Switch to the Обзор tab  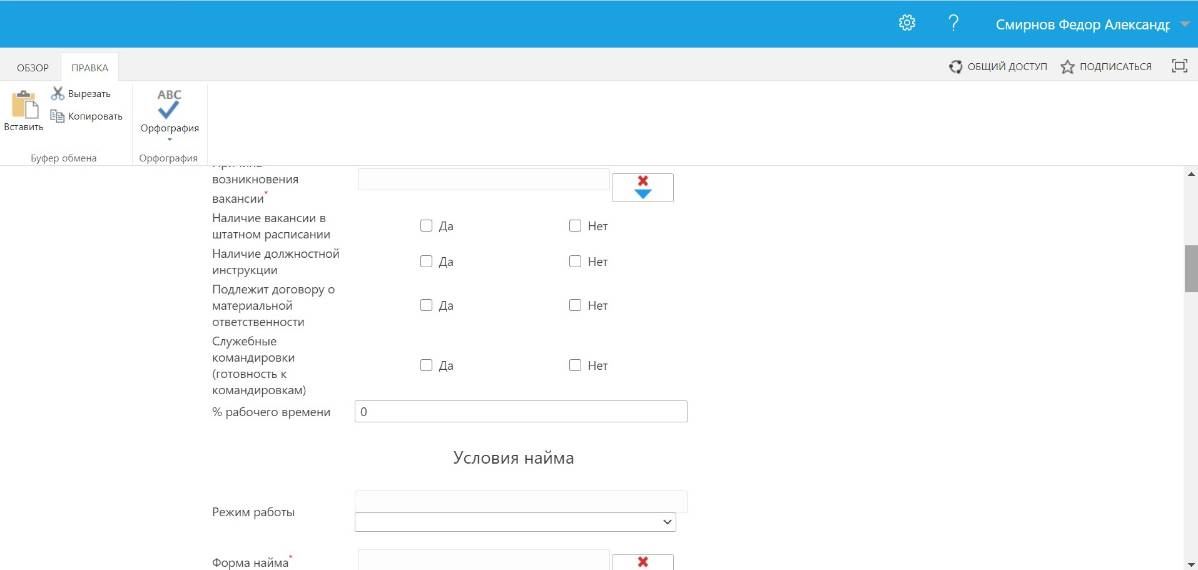pos(32,68)
